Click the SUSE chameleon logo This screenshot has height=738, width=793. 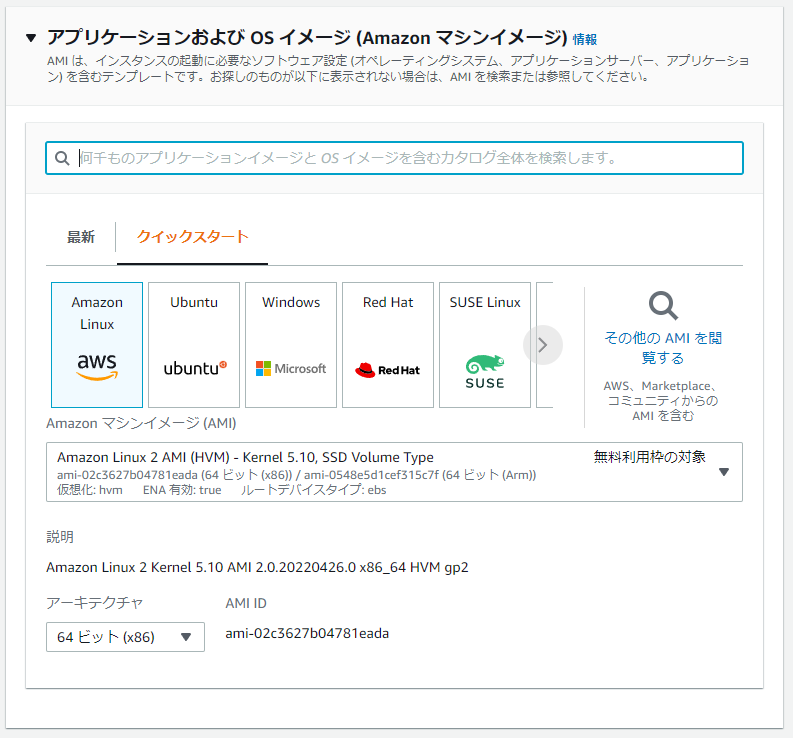[485, 372]
